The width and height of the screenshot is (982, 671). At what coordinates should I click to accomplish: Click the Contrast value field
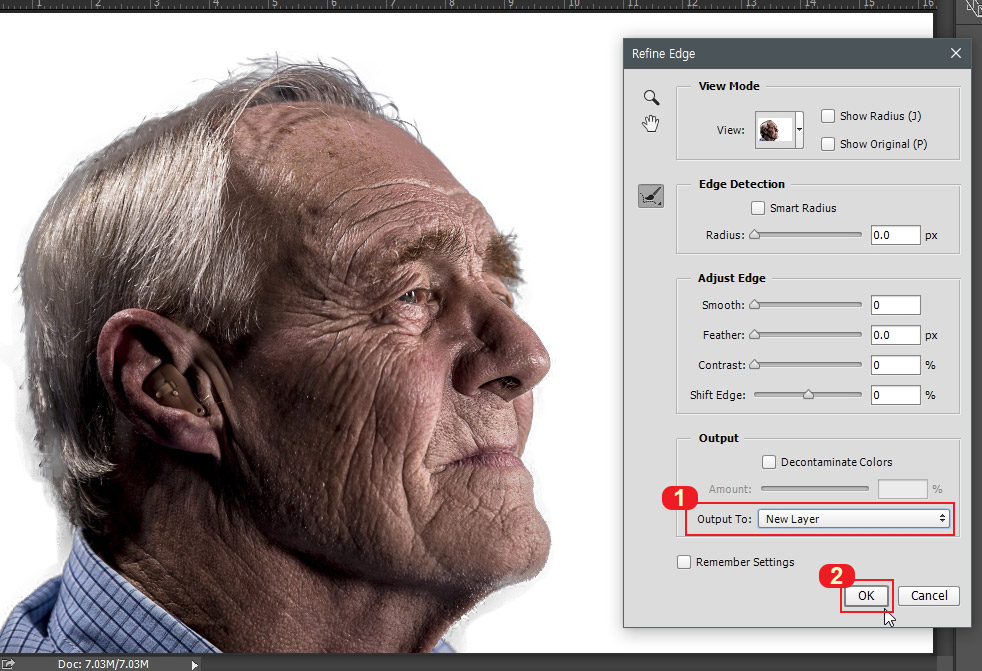[x=896, y=365]
